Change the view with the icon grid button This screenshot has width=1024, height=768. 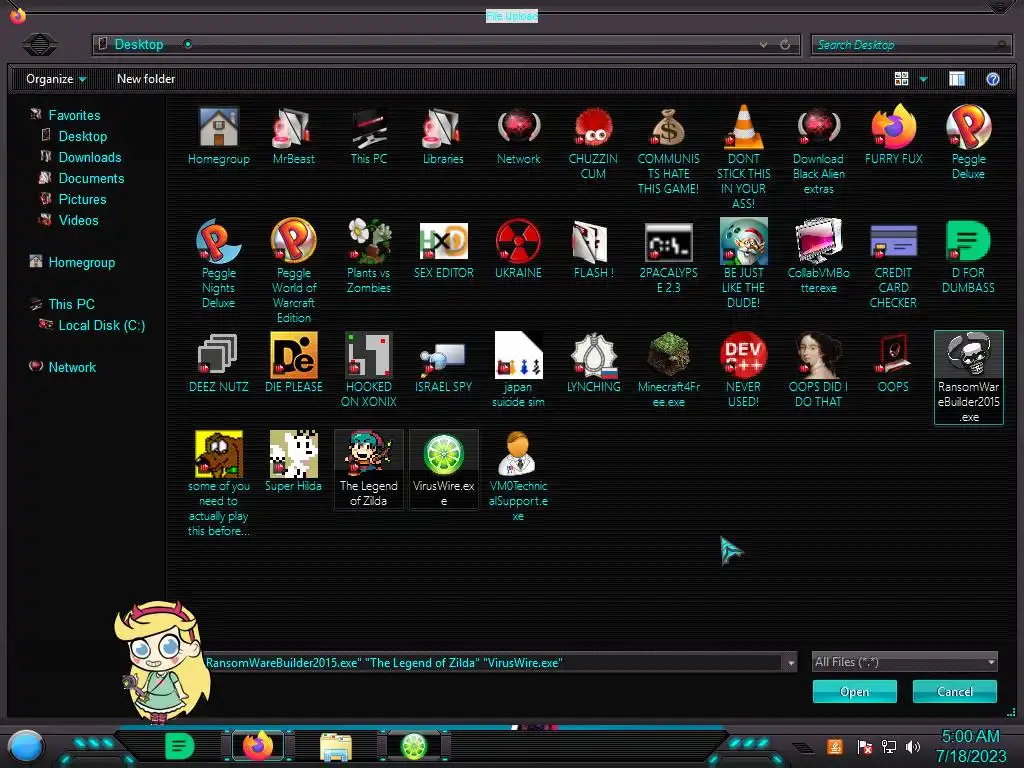901,79
